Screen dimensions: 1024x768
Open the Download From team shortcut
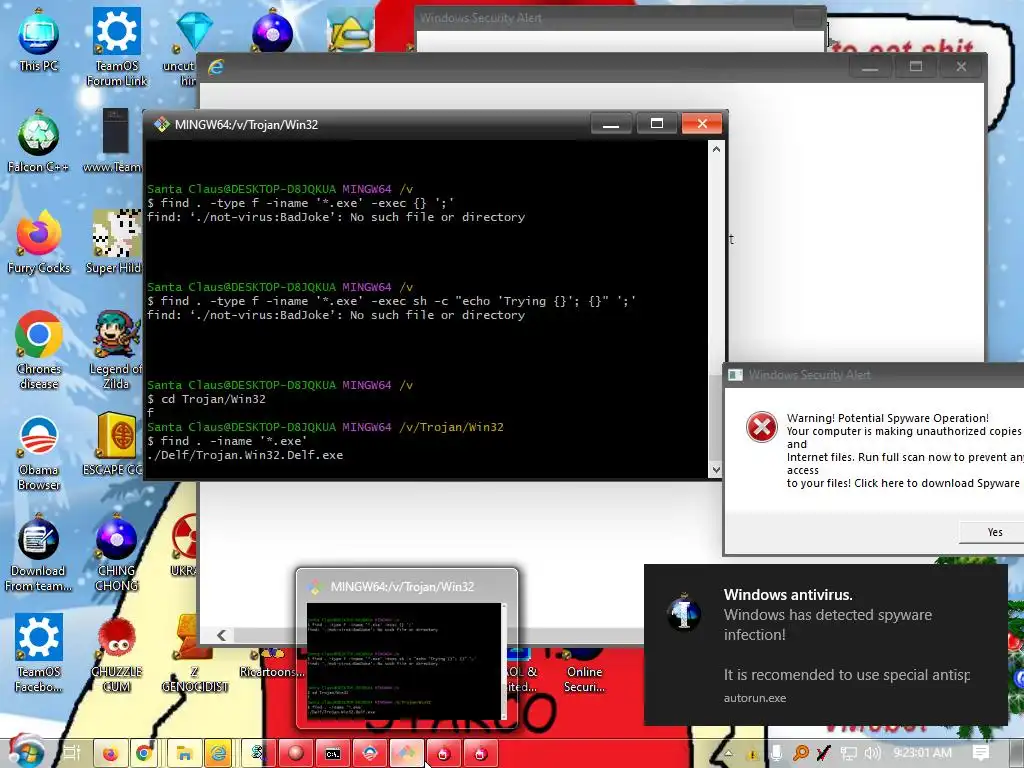click(x=39, y=553)
